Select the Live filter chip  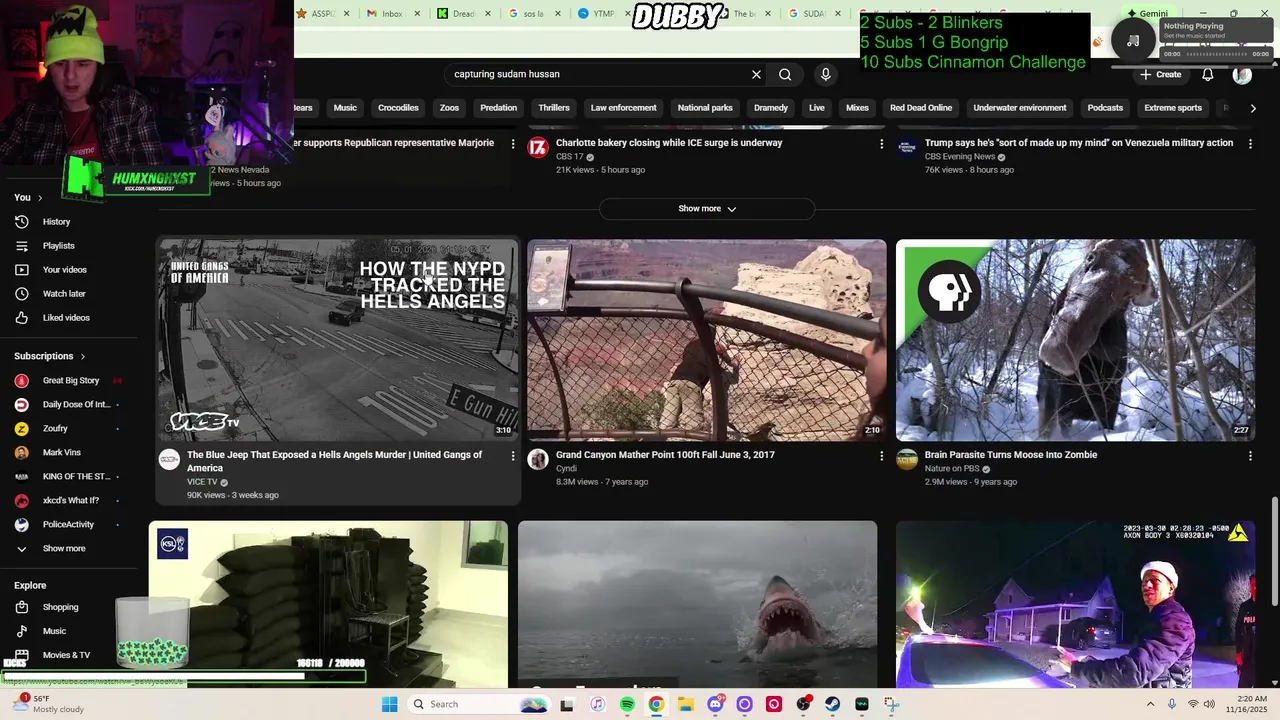tap(817, 108)
